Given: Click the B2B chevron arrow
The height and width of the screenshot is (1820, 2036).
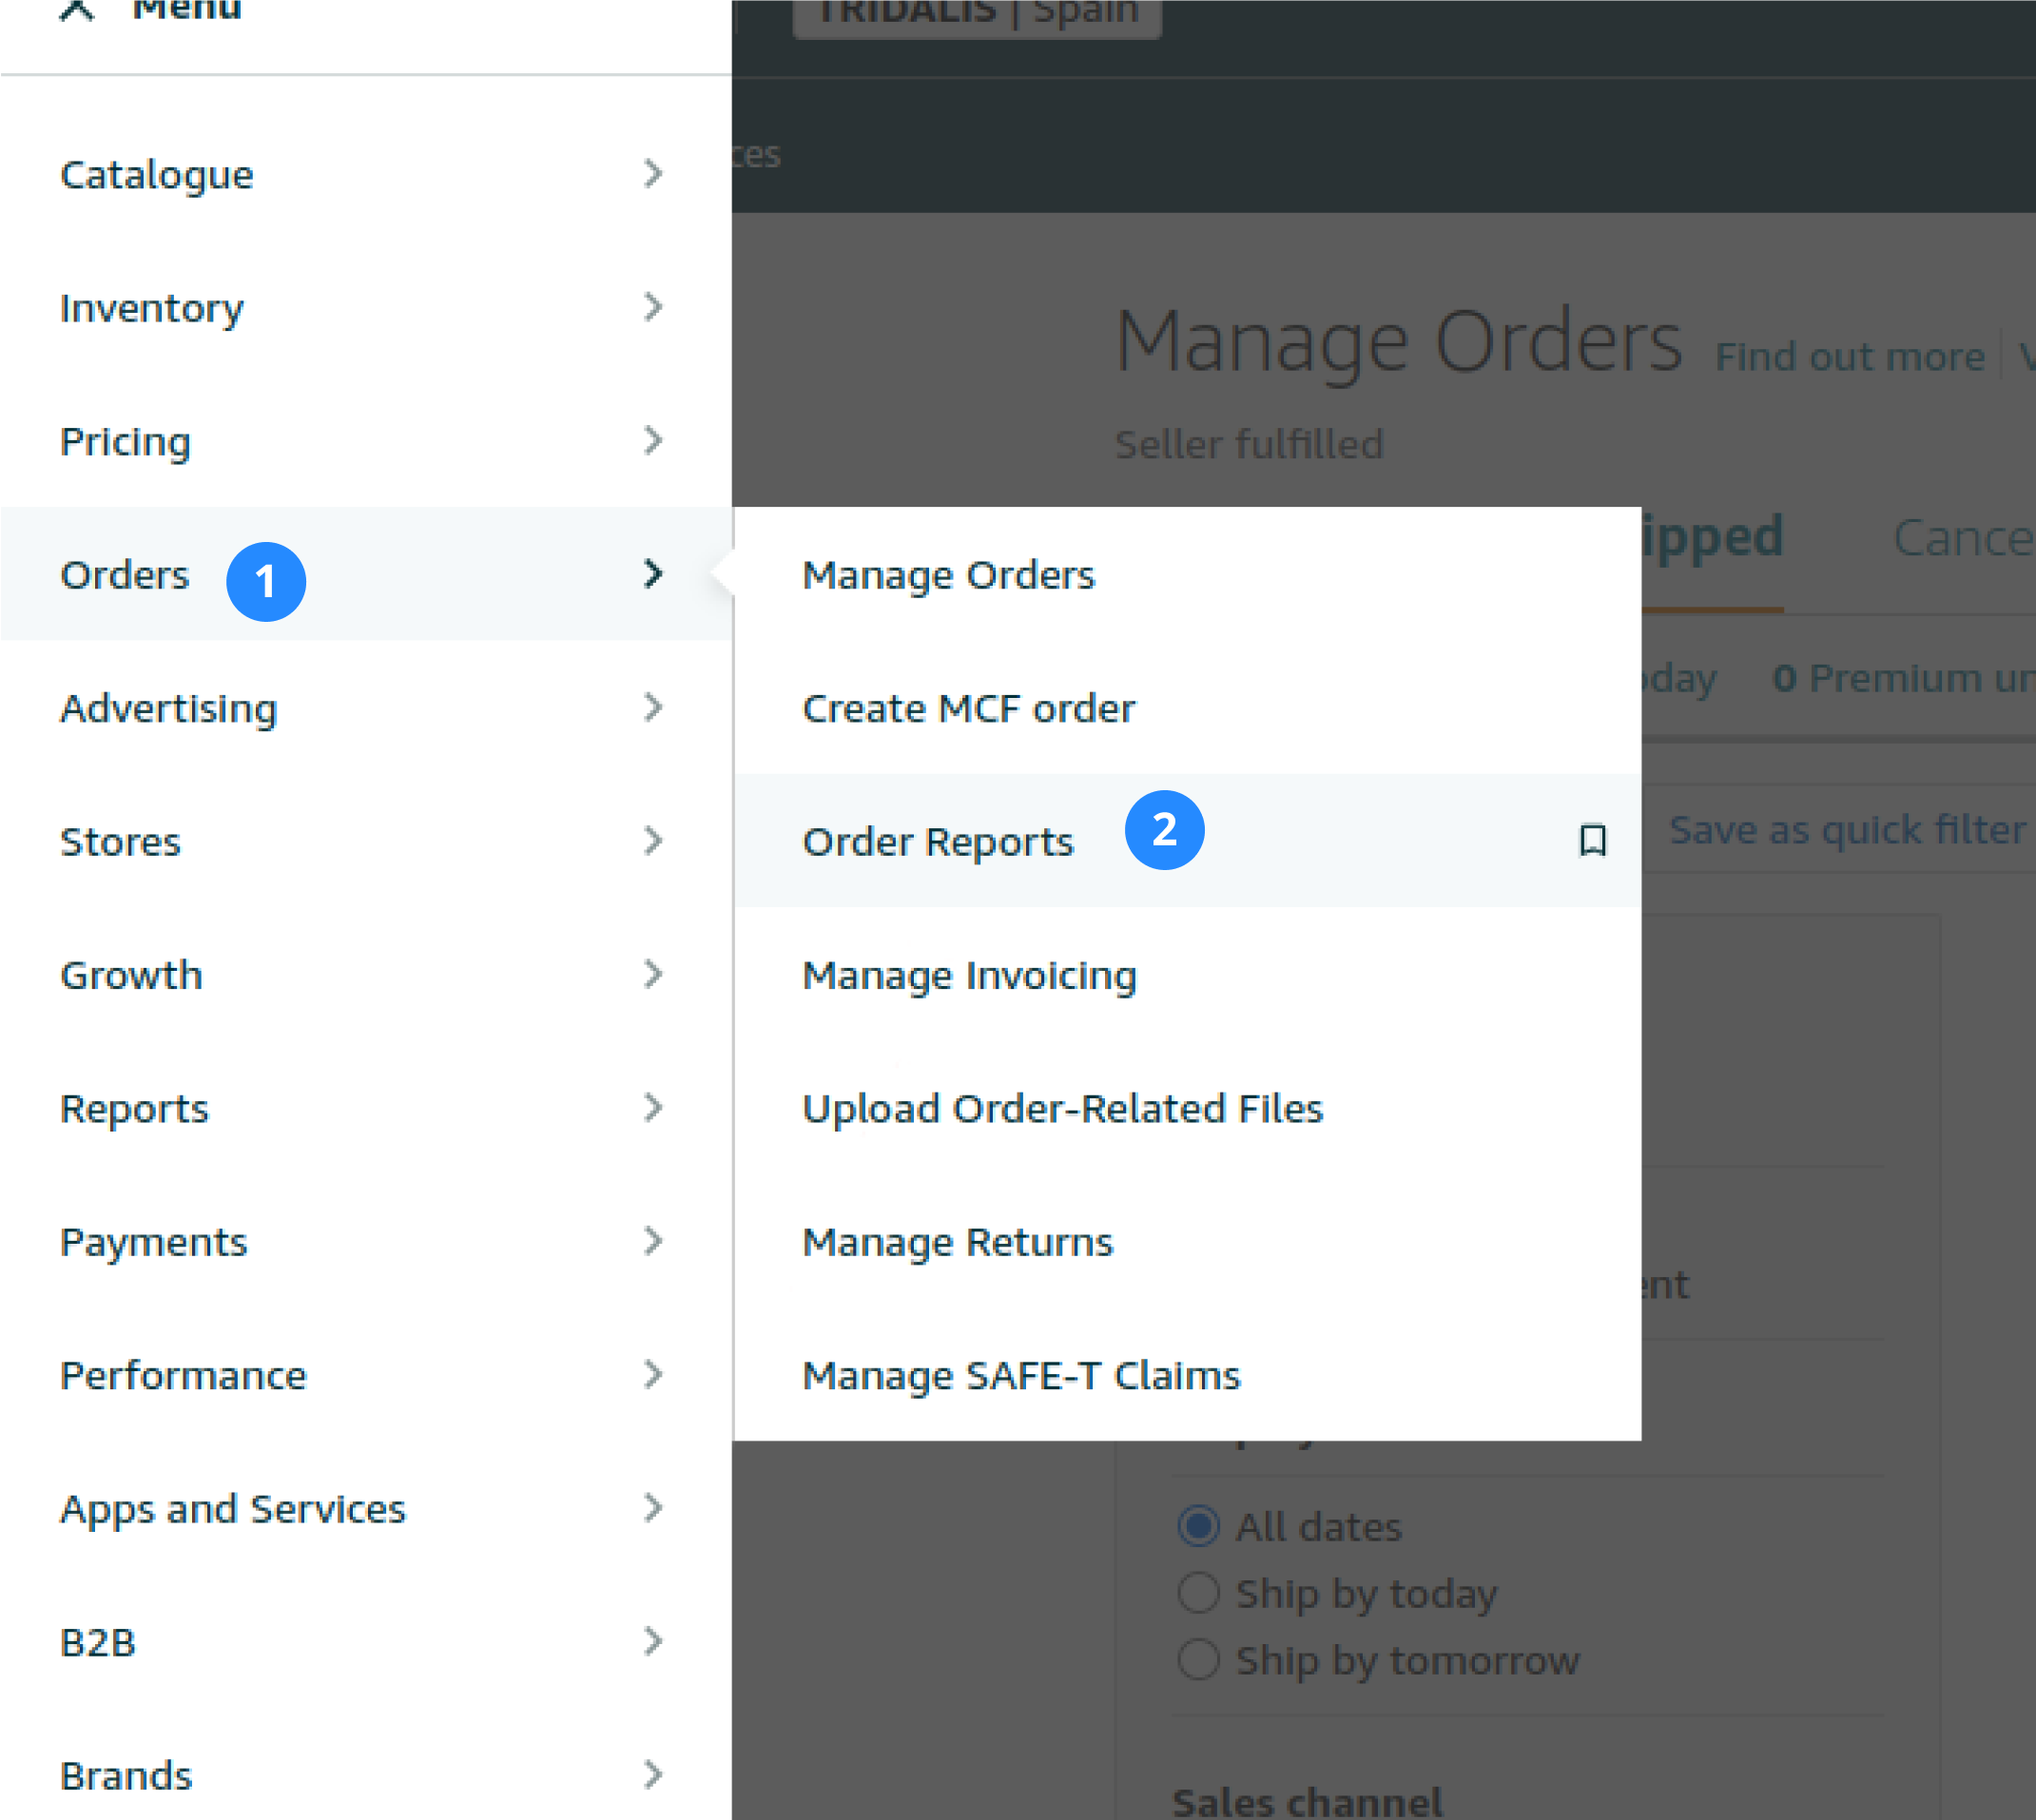Looking at the screenshot, I should coord(653,1641).
